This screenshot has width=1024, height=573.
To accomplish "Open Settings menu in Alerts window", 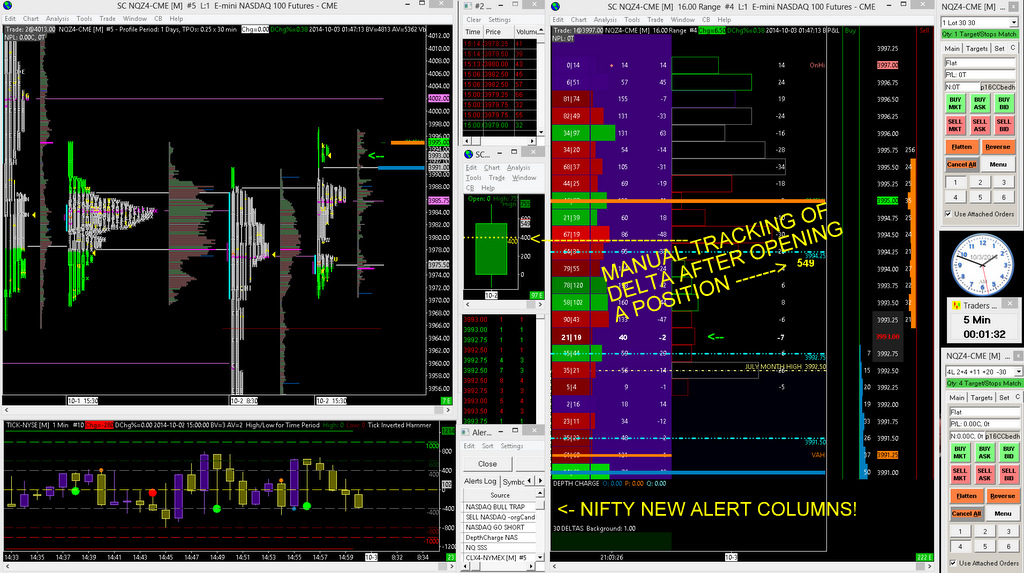I will click(511, 446).
